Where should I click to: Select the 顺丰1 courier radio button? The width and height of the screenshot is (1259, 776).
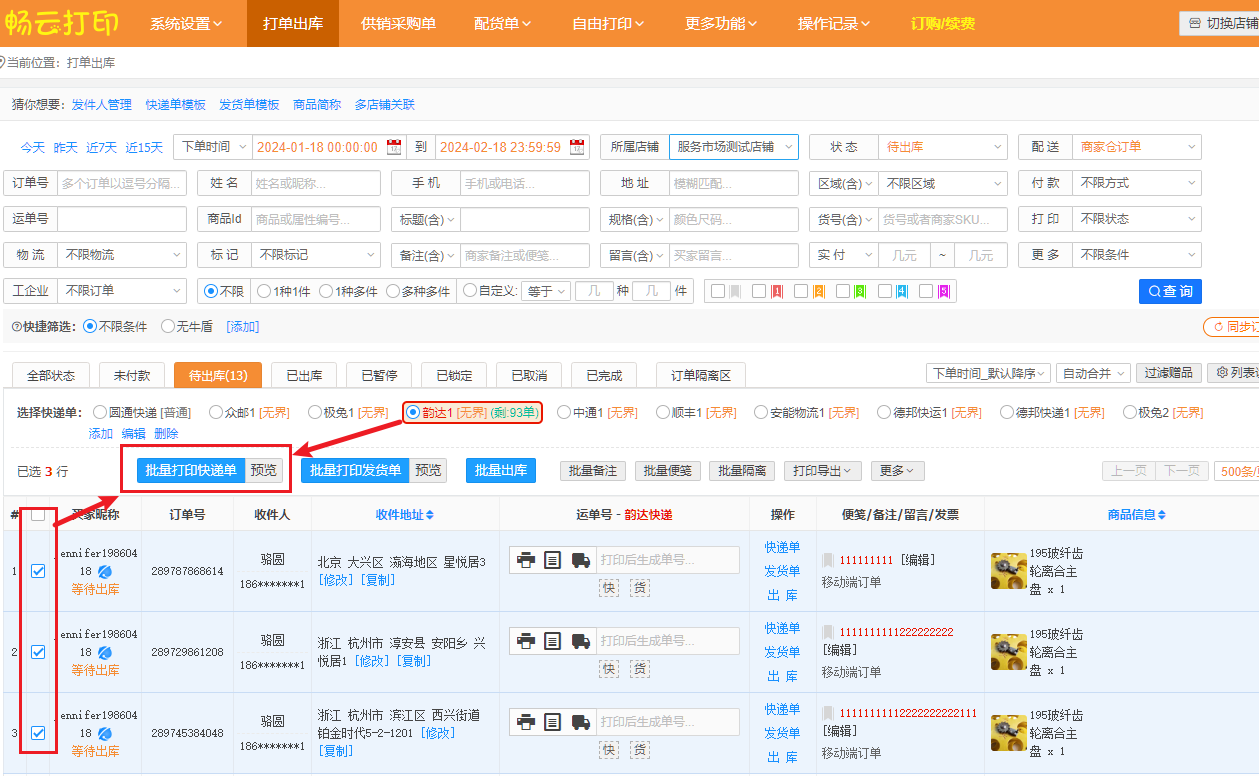(x=662, y=412)
